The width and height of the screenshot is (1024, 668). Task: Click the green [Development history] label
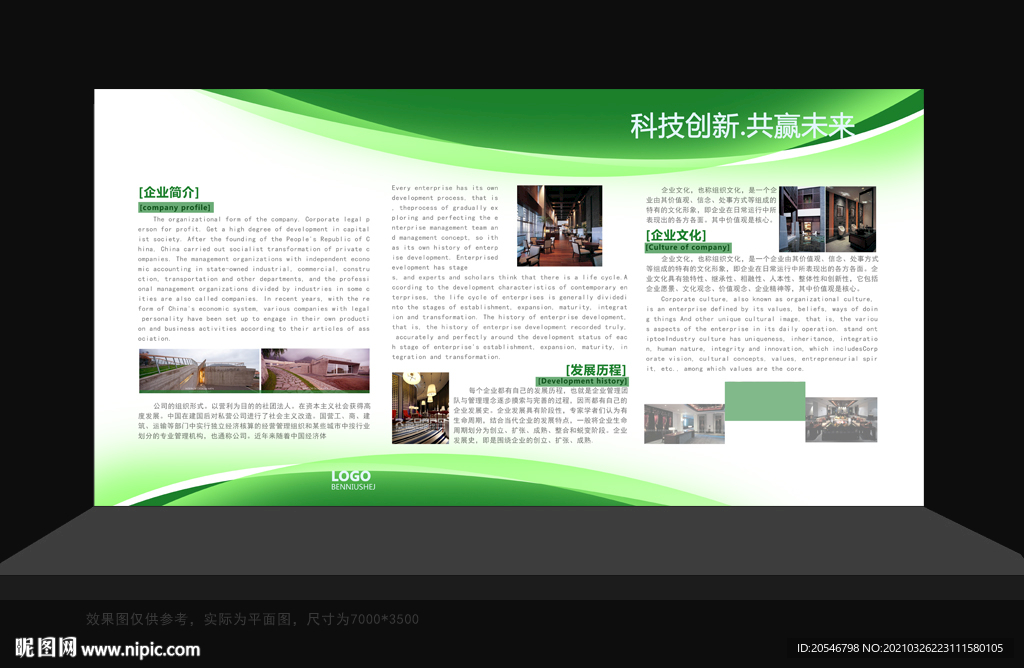click(583, 381)
